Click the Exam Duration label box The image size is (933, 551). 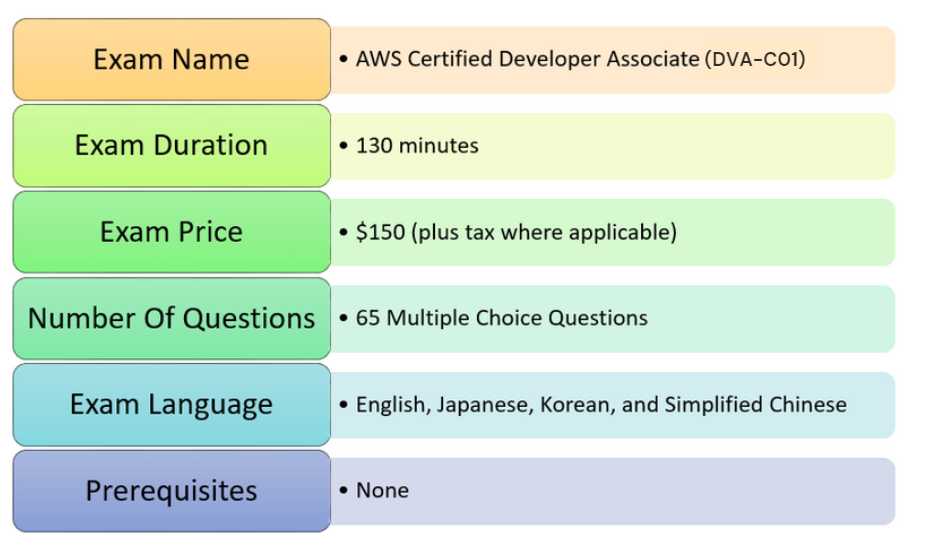(171, 146)
